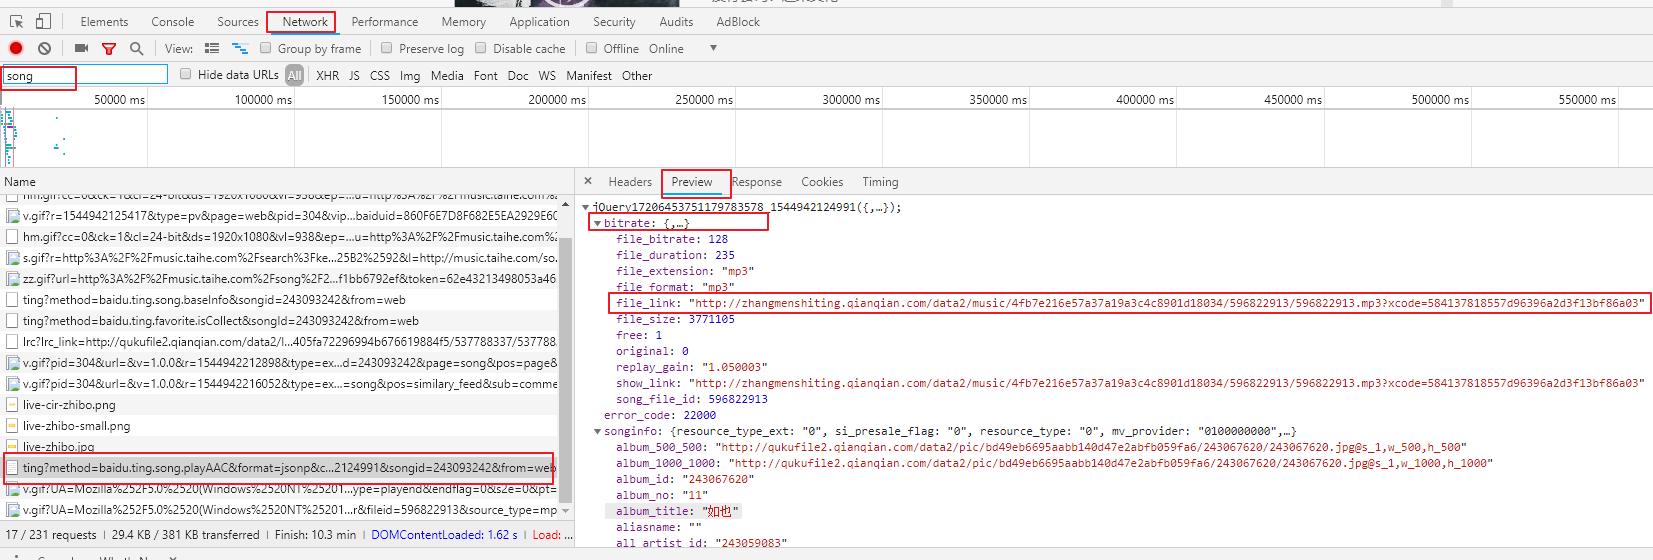The height and width of the screenshot is (560, 1653).
Task: Click file icon of live-cir-zhibo.png
Action: coord(13,405)
